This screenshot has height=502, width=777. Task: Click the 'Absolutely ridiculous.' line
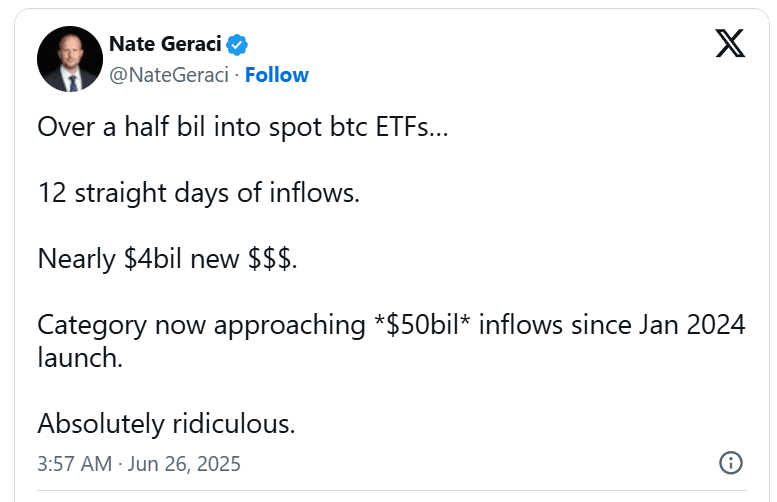coord(166,423)
